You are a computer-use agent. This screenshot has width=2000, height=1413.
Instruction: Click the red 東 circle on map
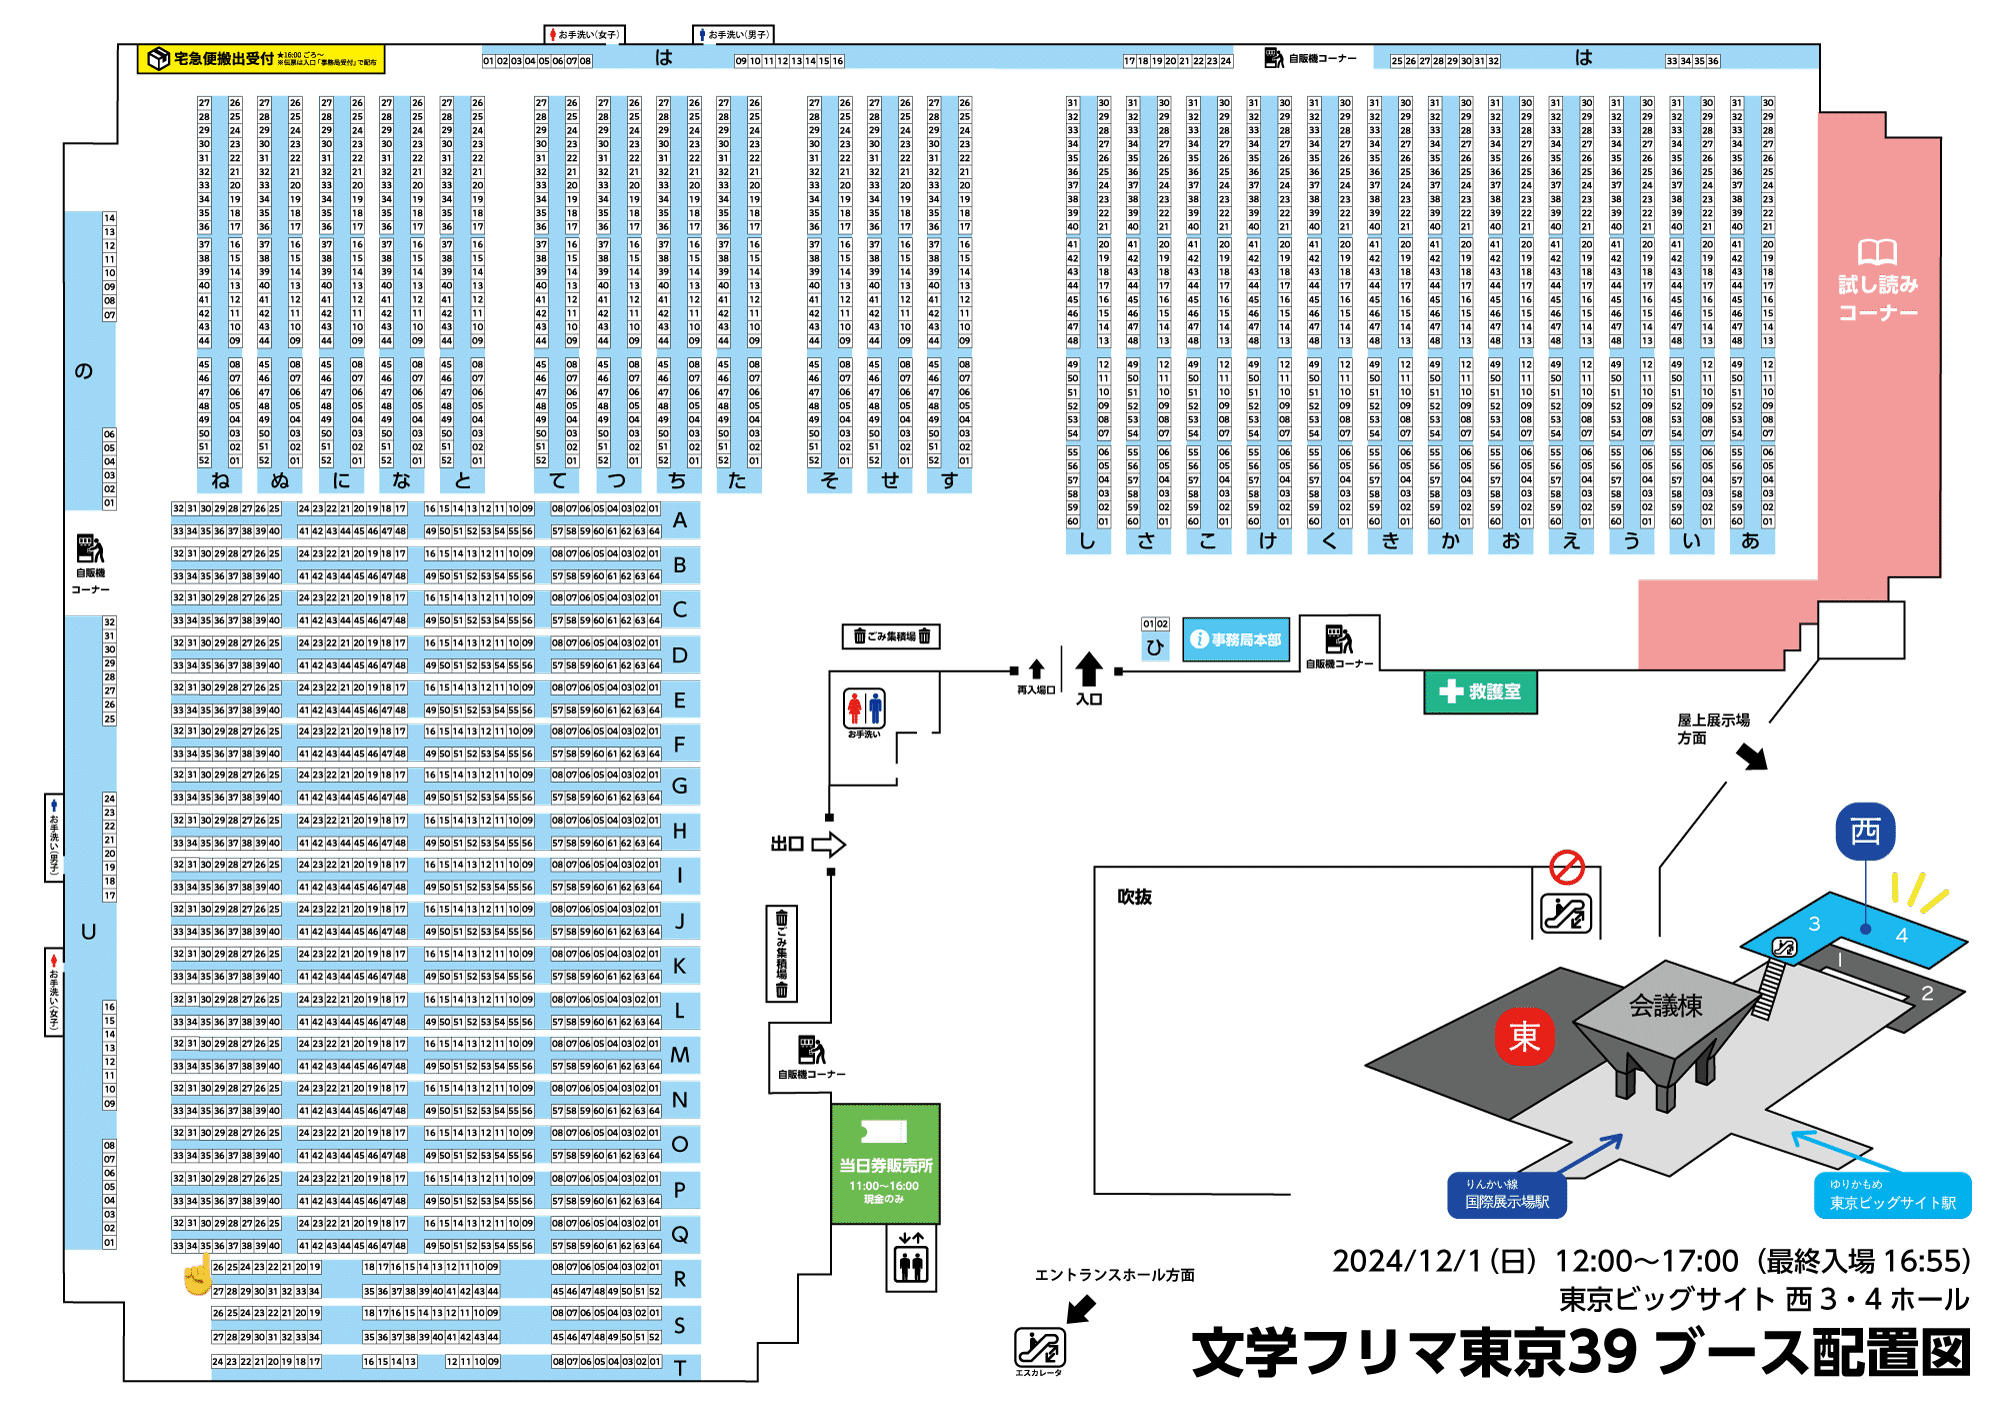pyautogui.click(x=1524, y=1036)
